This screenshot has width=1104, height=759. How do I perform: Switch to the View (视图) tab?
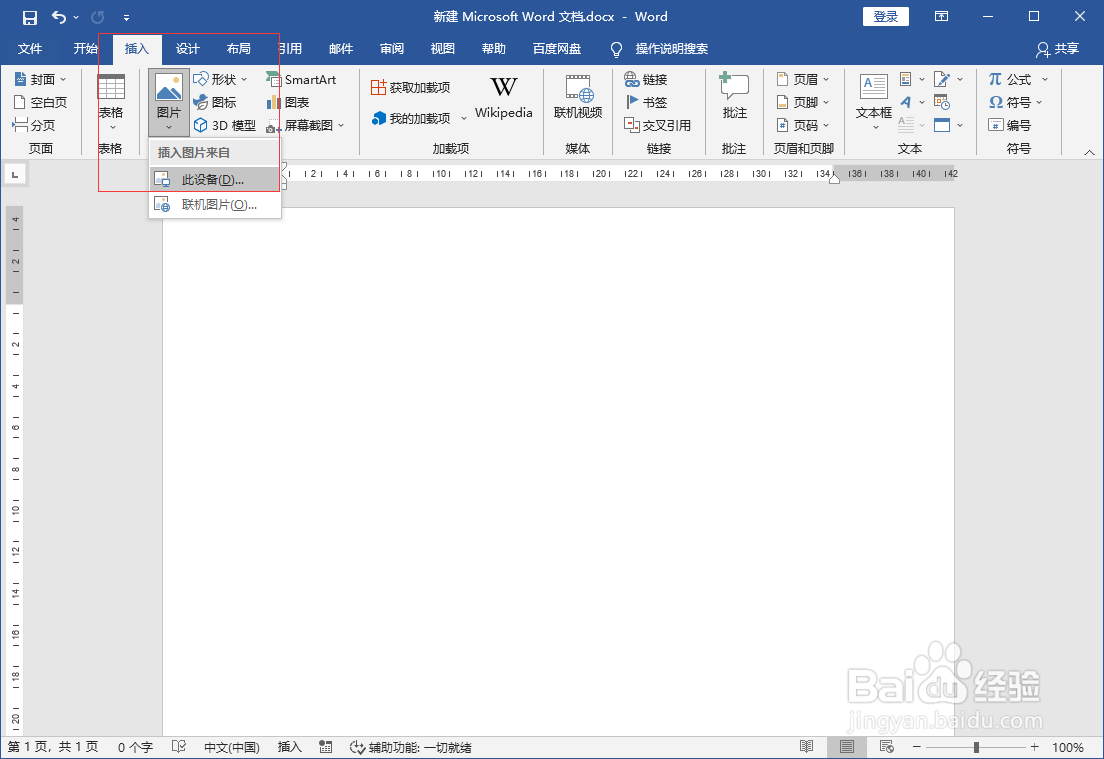point(443,49)
